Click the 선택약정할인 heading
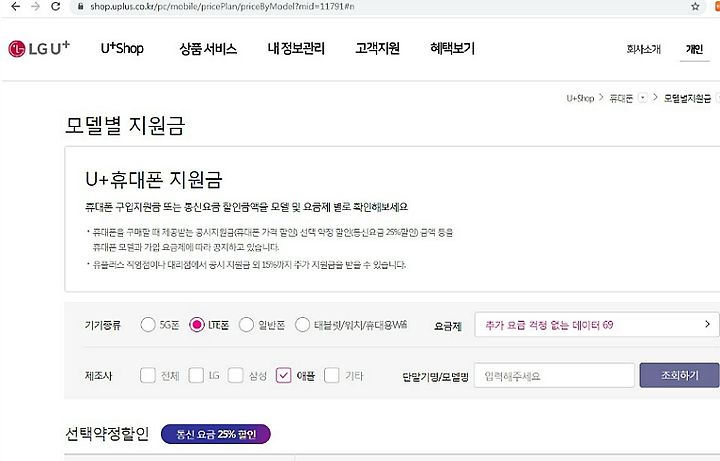 point(107,434)
